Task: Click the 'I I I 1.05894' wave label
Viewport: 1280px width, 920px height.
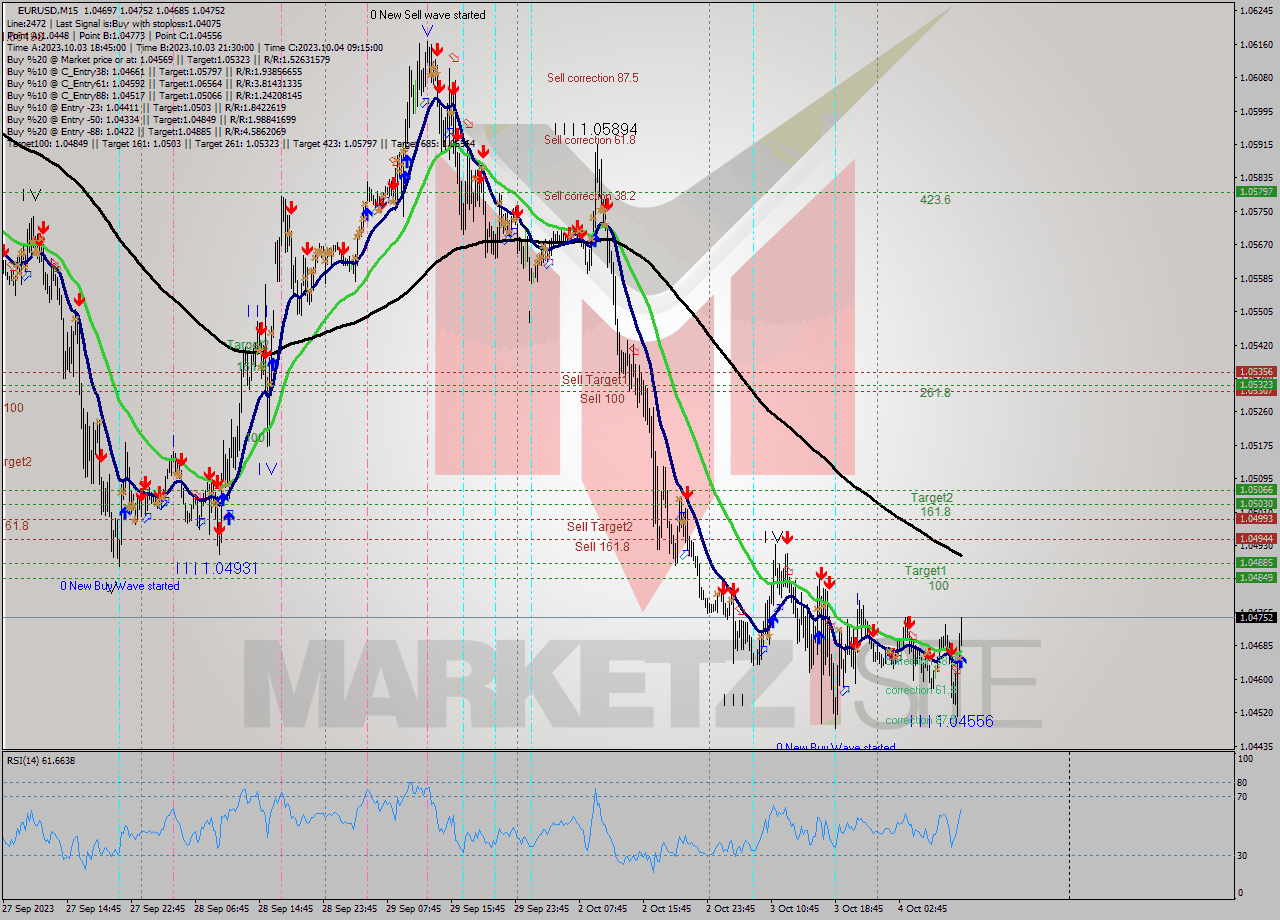Action: [596, 129]
